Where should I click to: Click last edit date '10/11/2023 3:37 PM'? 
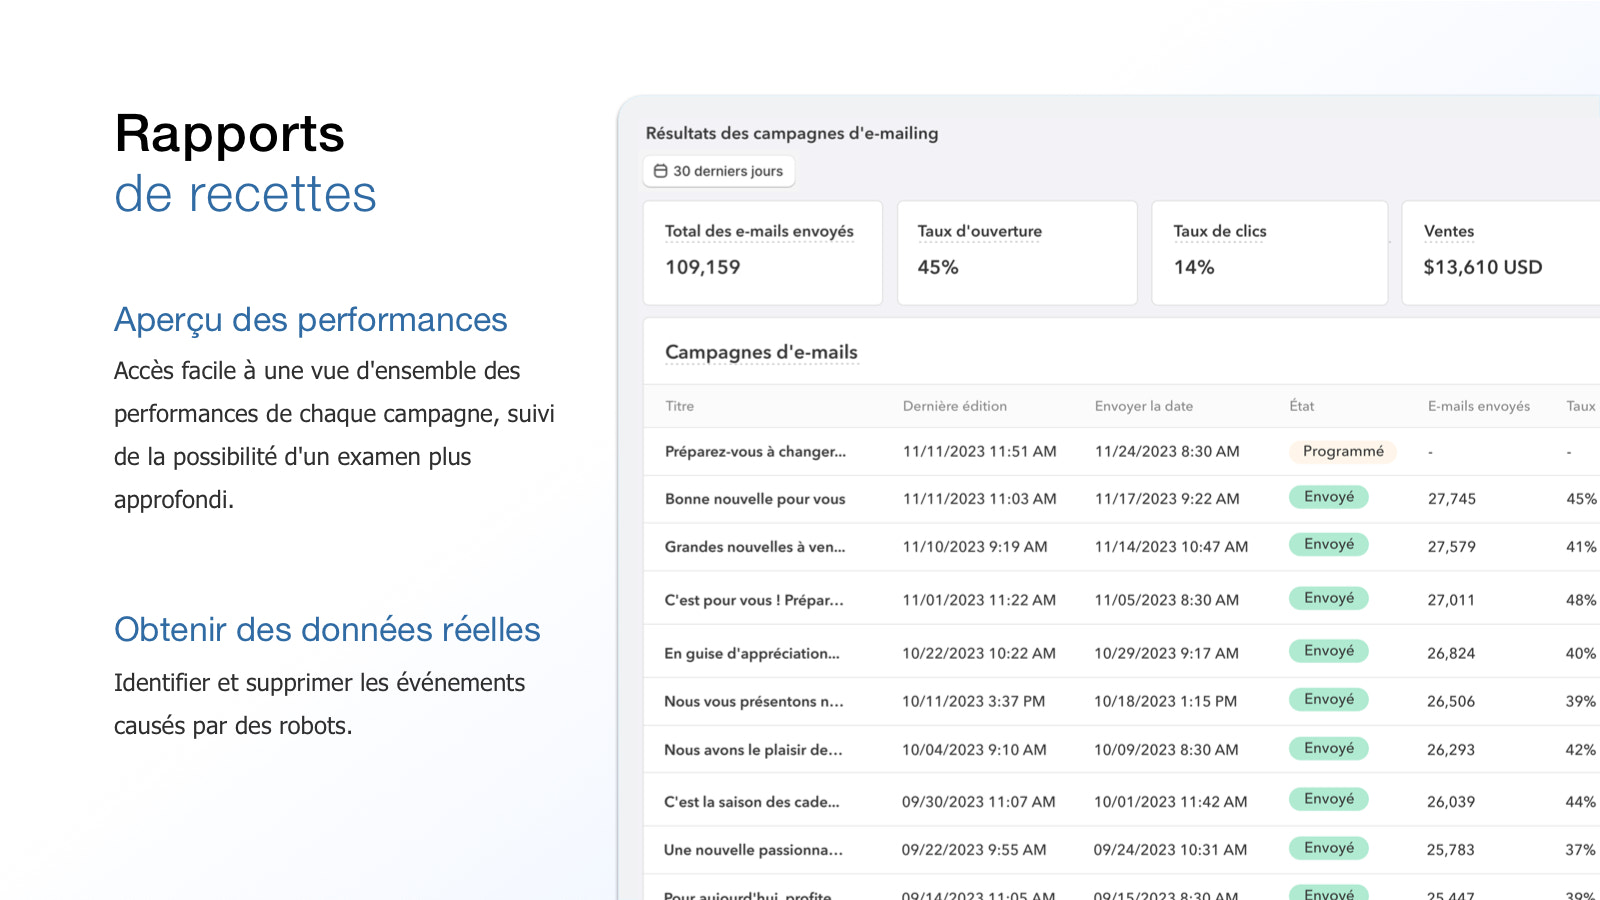coord(973,702)
